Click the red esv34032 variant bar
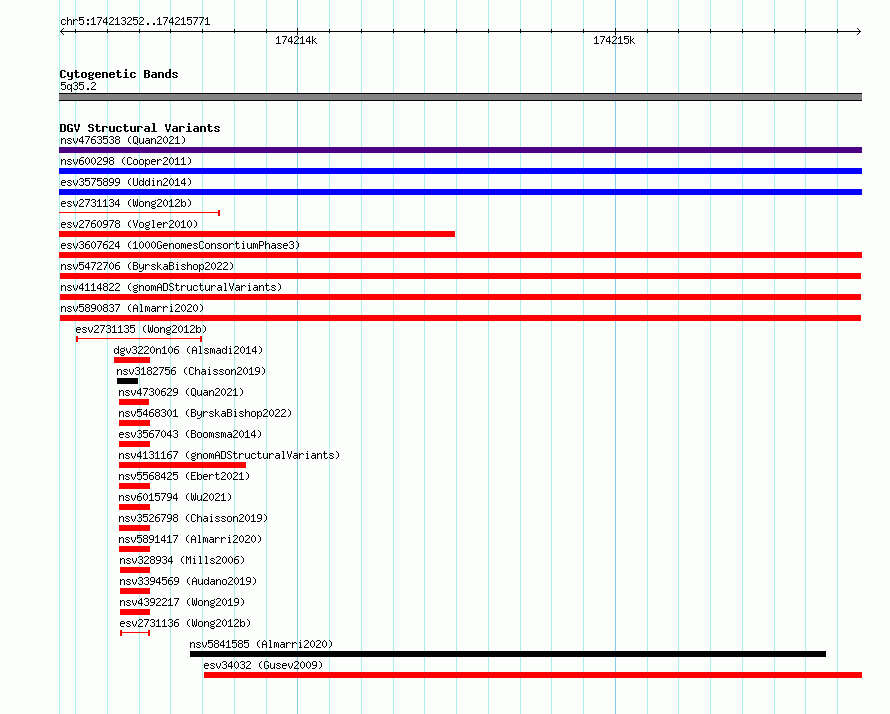The width and height of the screenshot is (890, 714). pyautogui.click(x=533, y=675)
